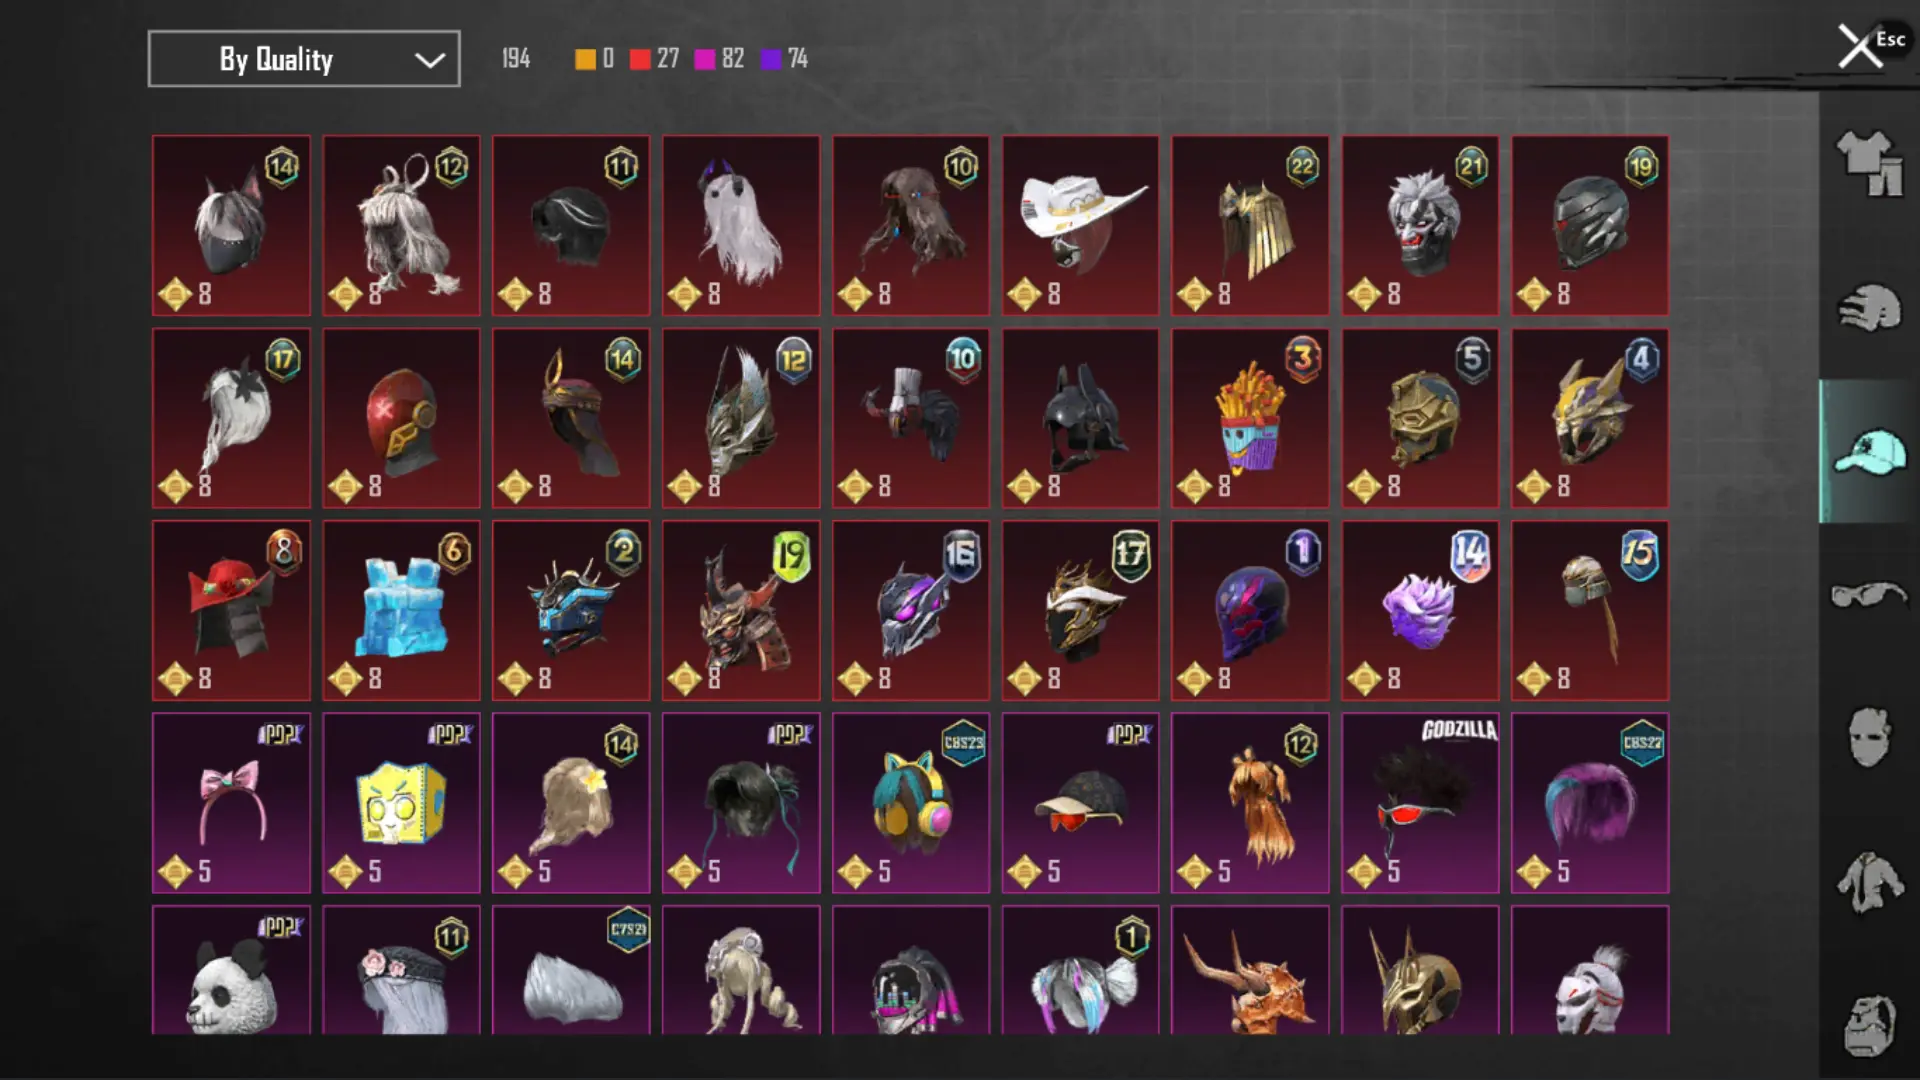1920x1080 pixels.
Task: Pick the yellow cube face mask item
Action: [401, 803]
